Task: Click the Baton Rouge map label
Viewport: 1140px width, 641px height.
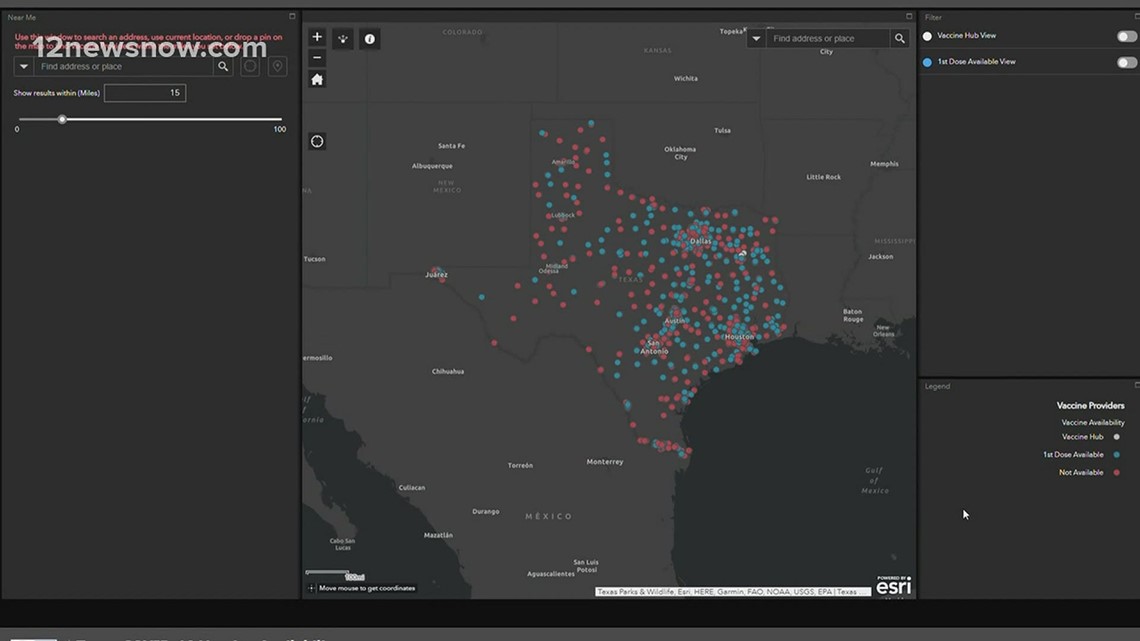Action: point(853,315)
